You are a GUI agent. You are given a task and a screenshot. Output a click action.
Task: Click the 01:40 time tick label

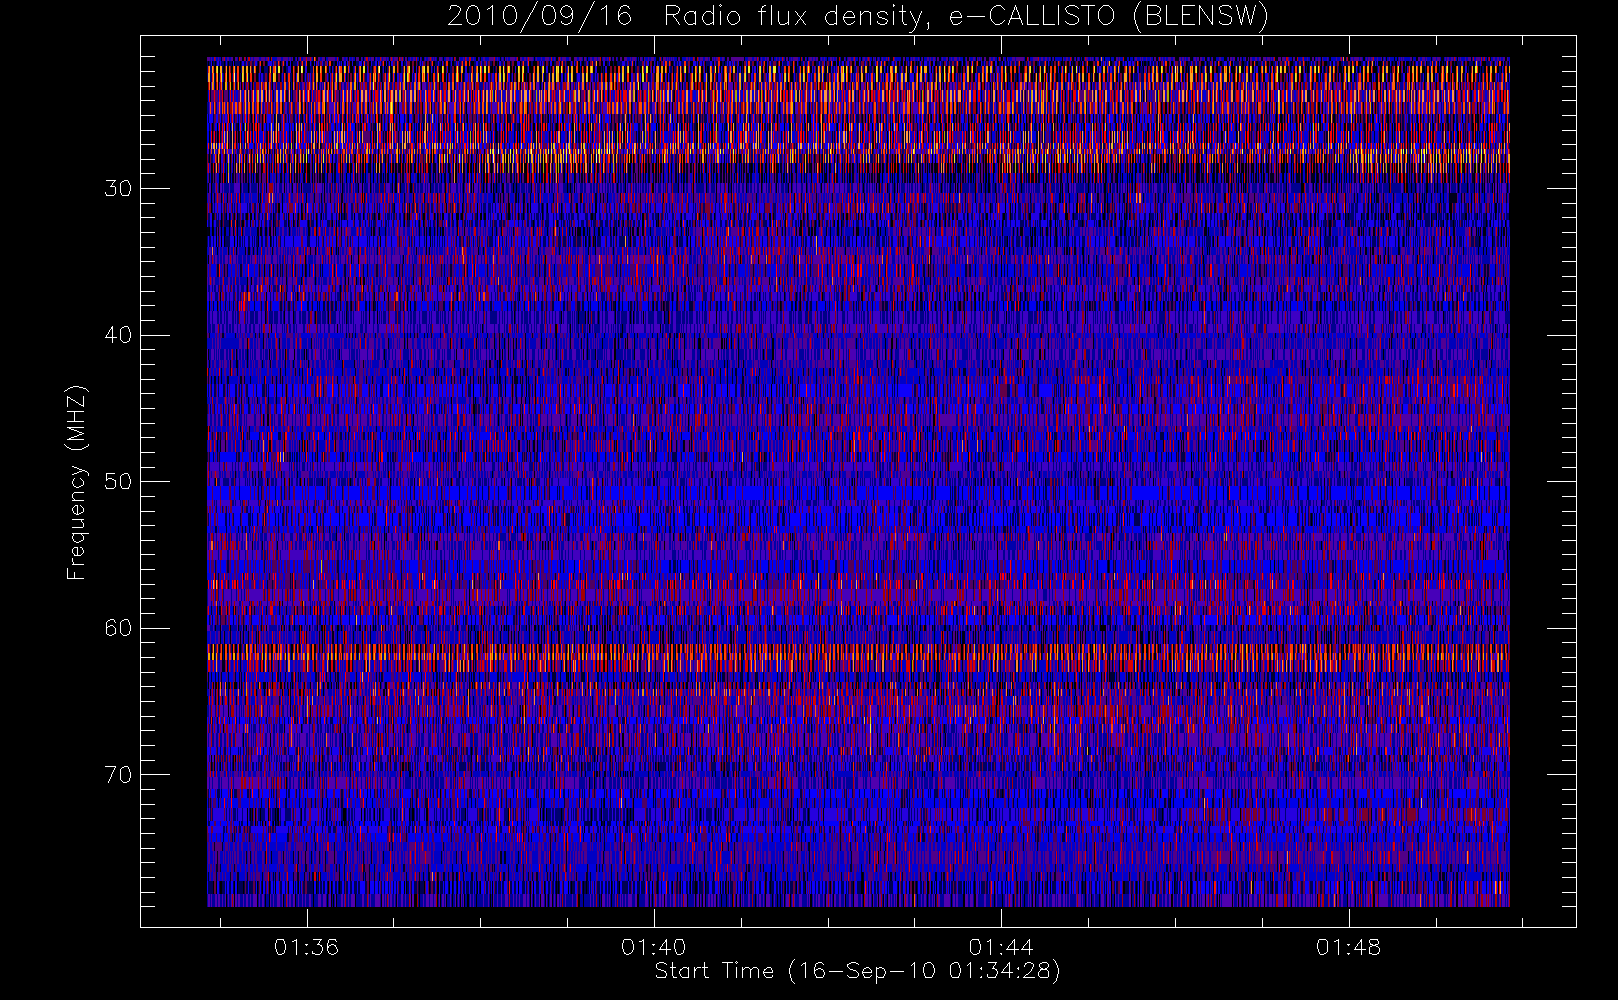[654, 947]
